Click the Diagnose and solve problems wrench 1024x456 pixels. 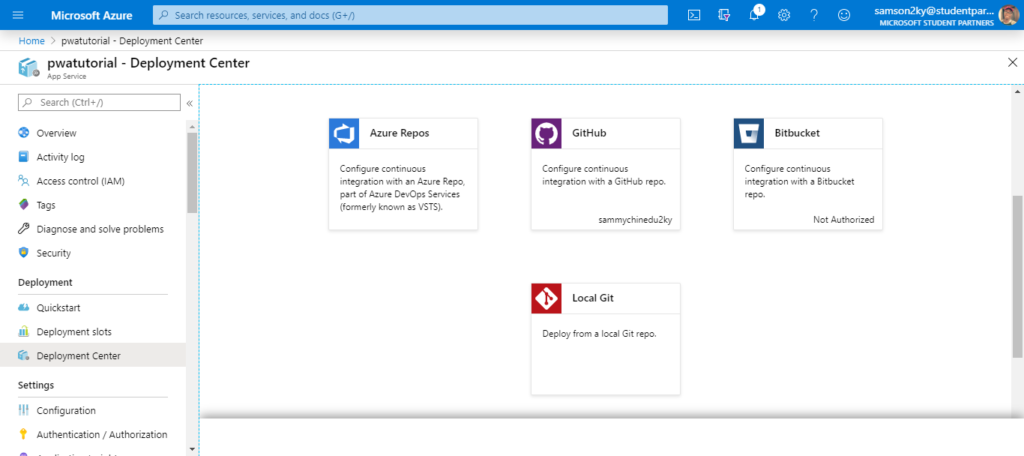pos(24,229)
